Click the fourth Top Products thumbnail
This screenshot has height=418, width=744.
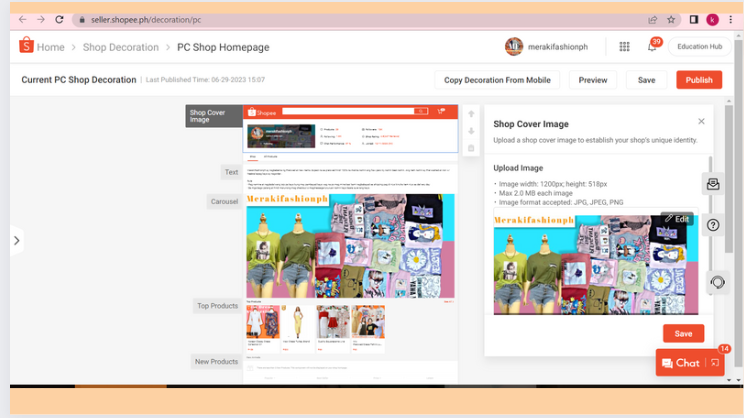coord(368,322)
